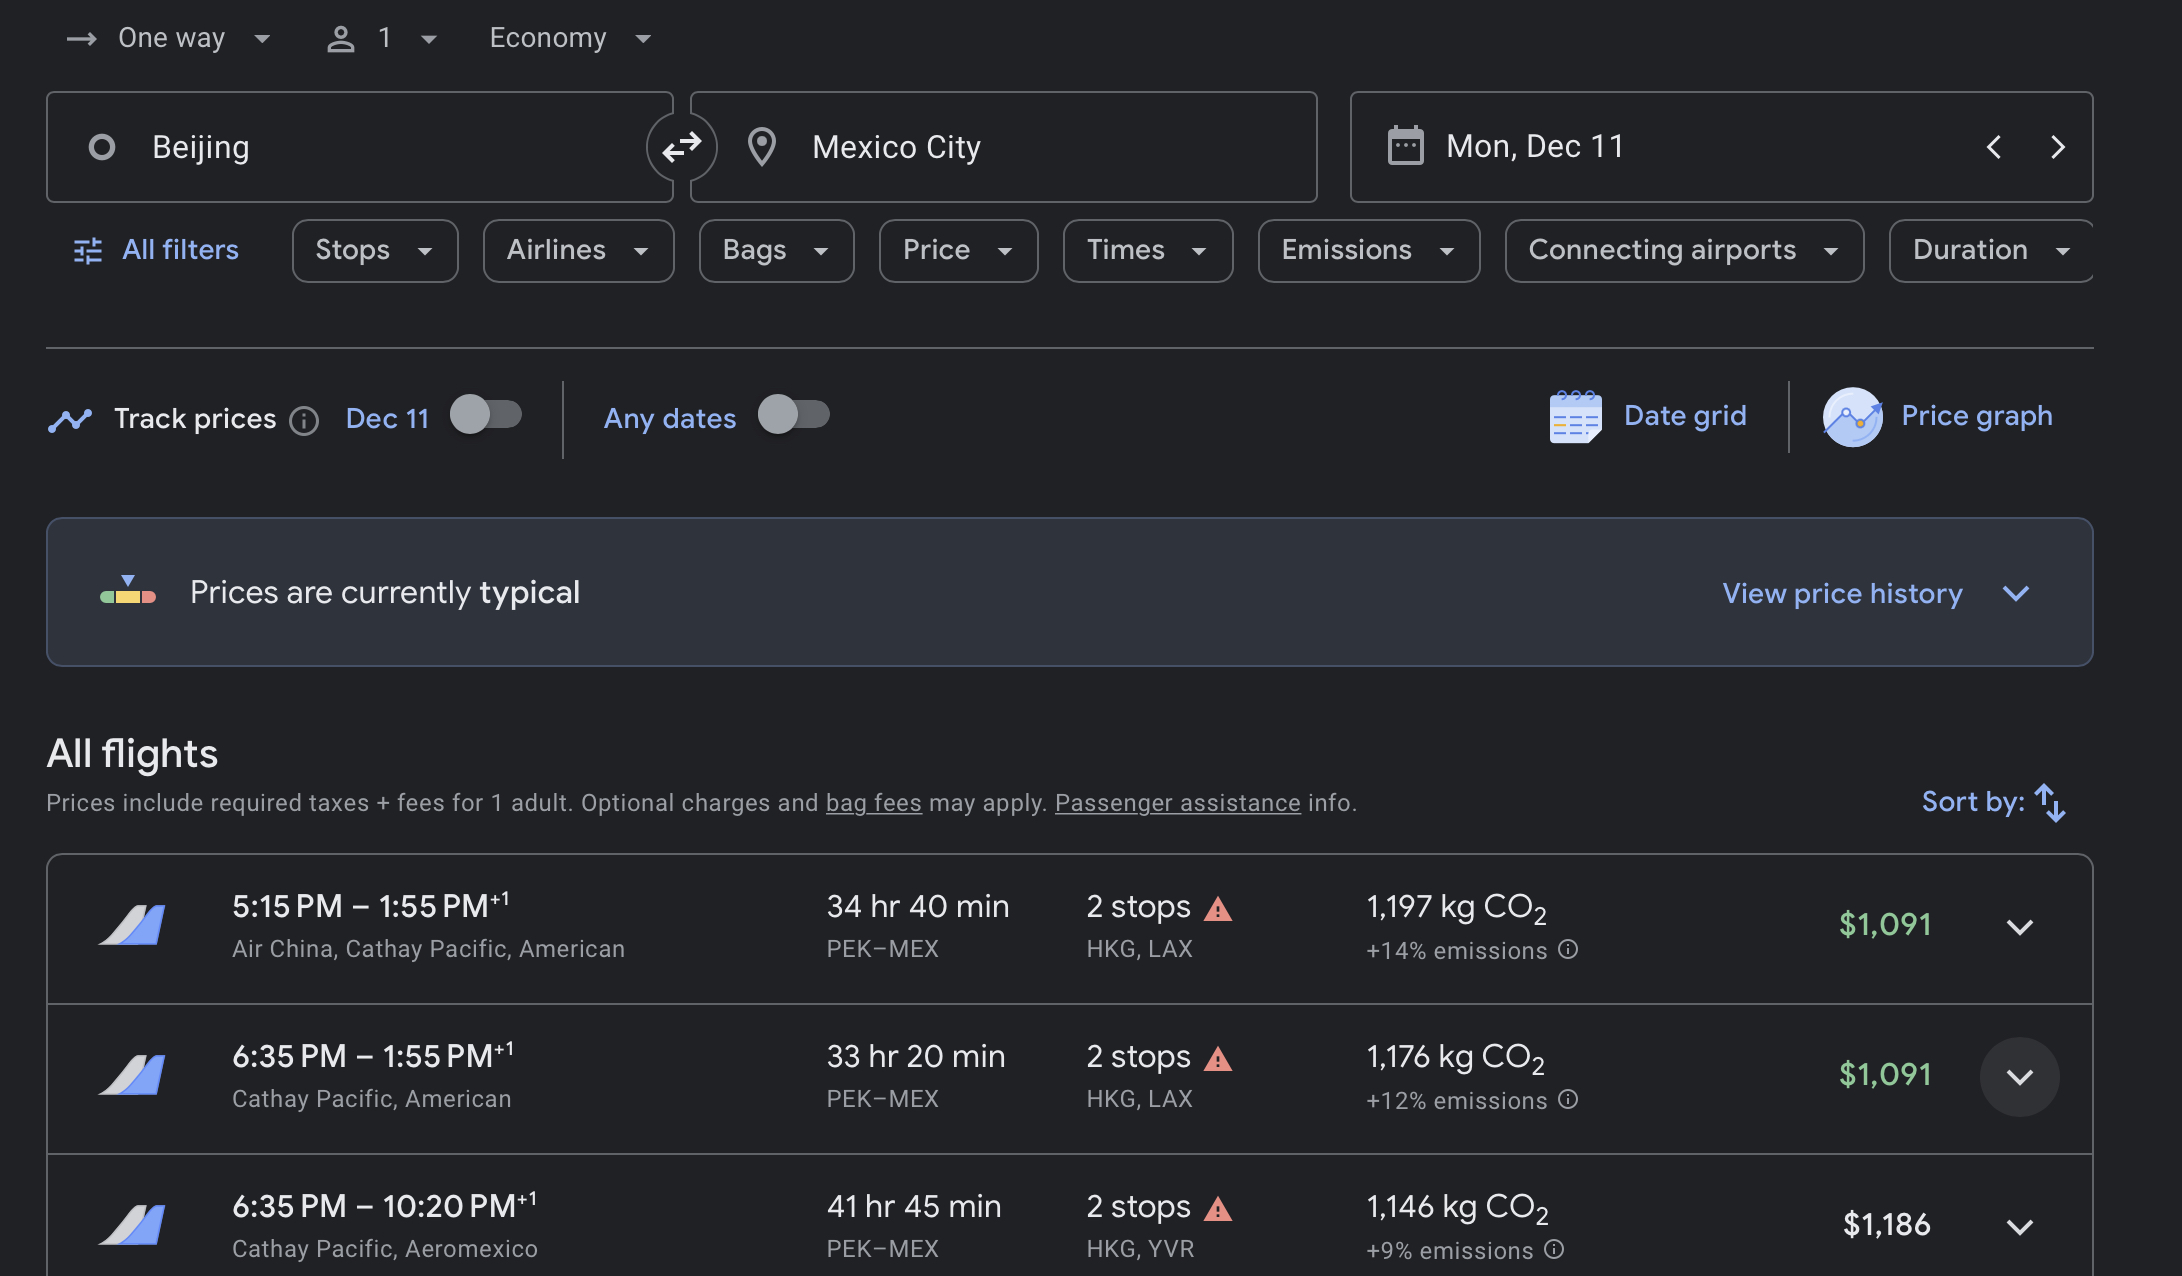This screenshot has height=1276, width=2182.
Task: Click the $1,186 flight price
Action: 1886,1225
